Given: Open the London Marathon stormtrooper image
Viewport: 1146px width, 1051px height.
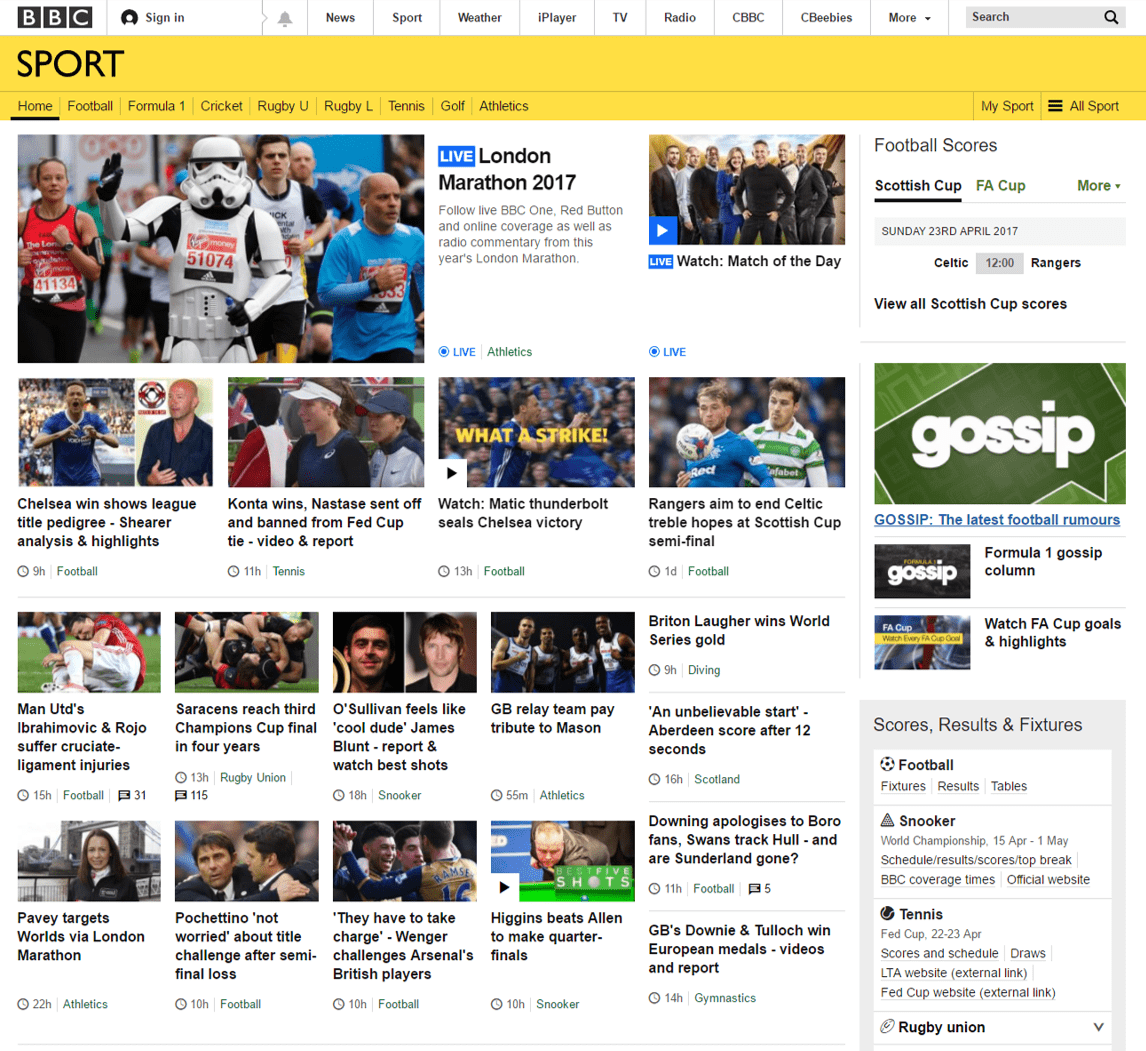Looking at the screenshot, I should click(221, 248).
